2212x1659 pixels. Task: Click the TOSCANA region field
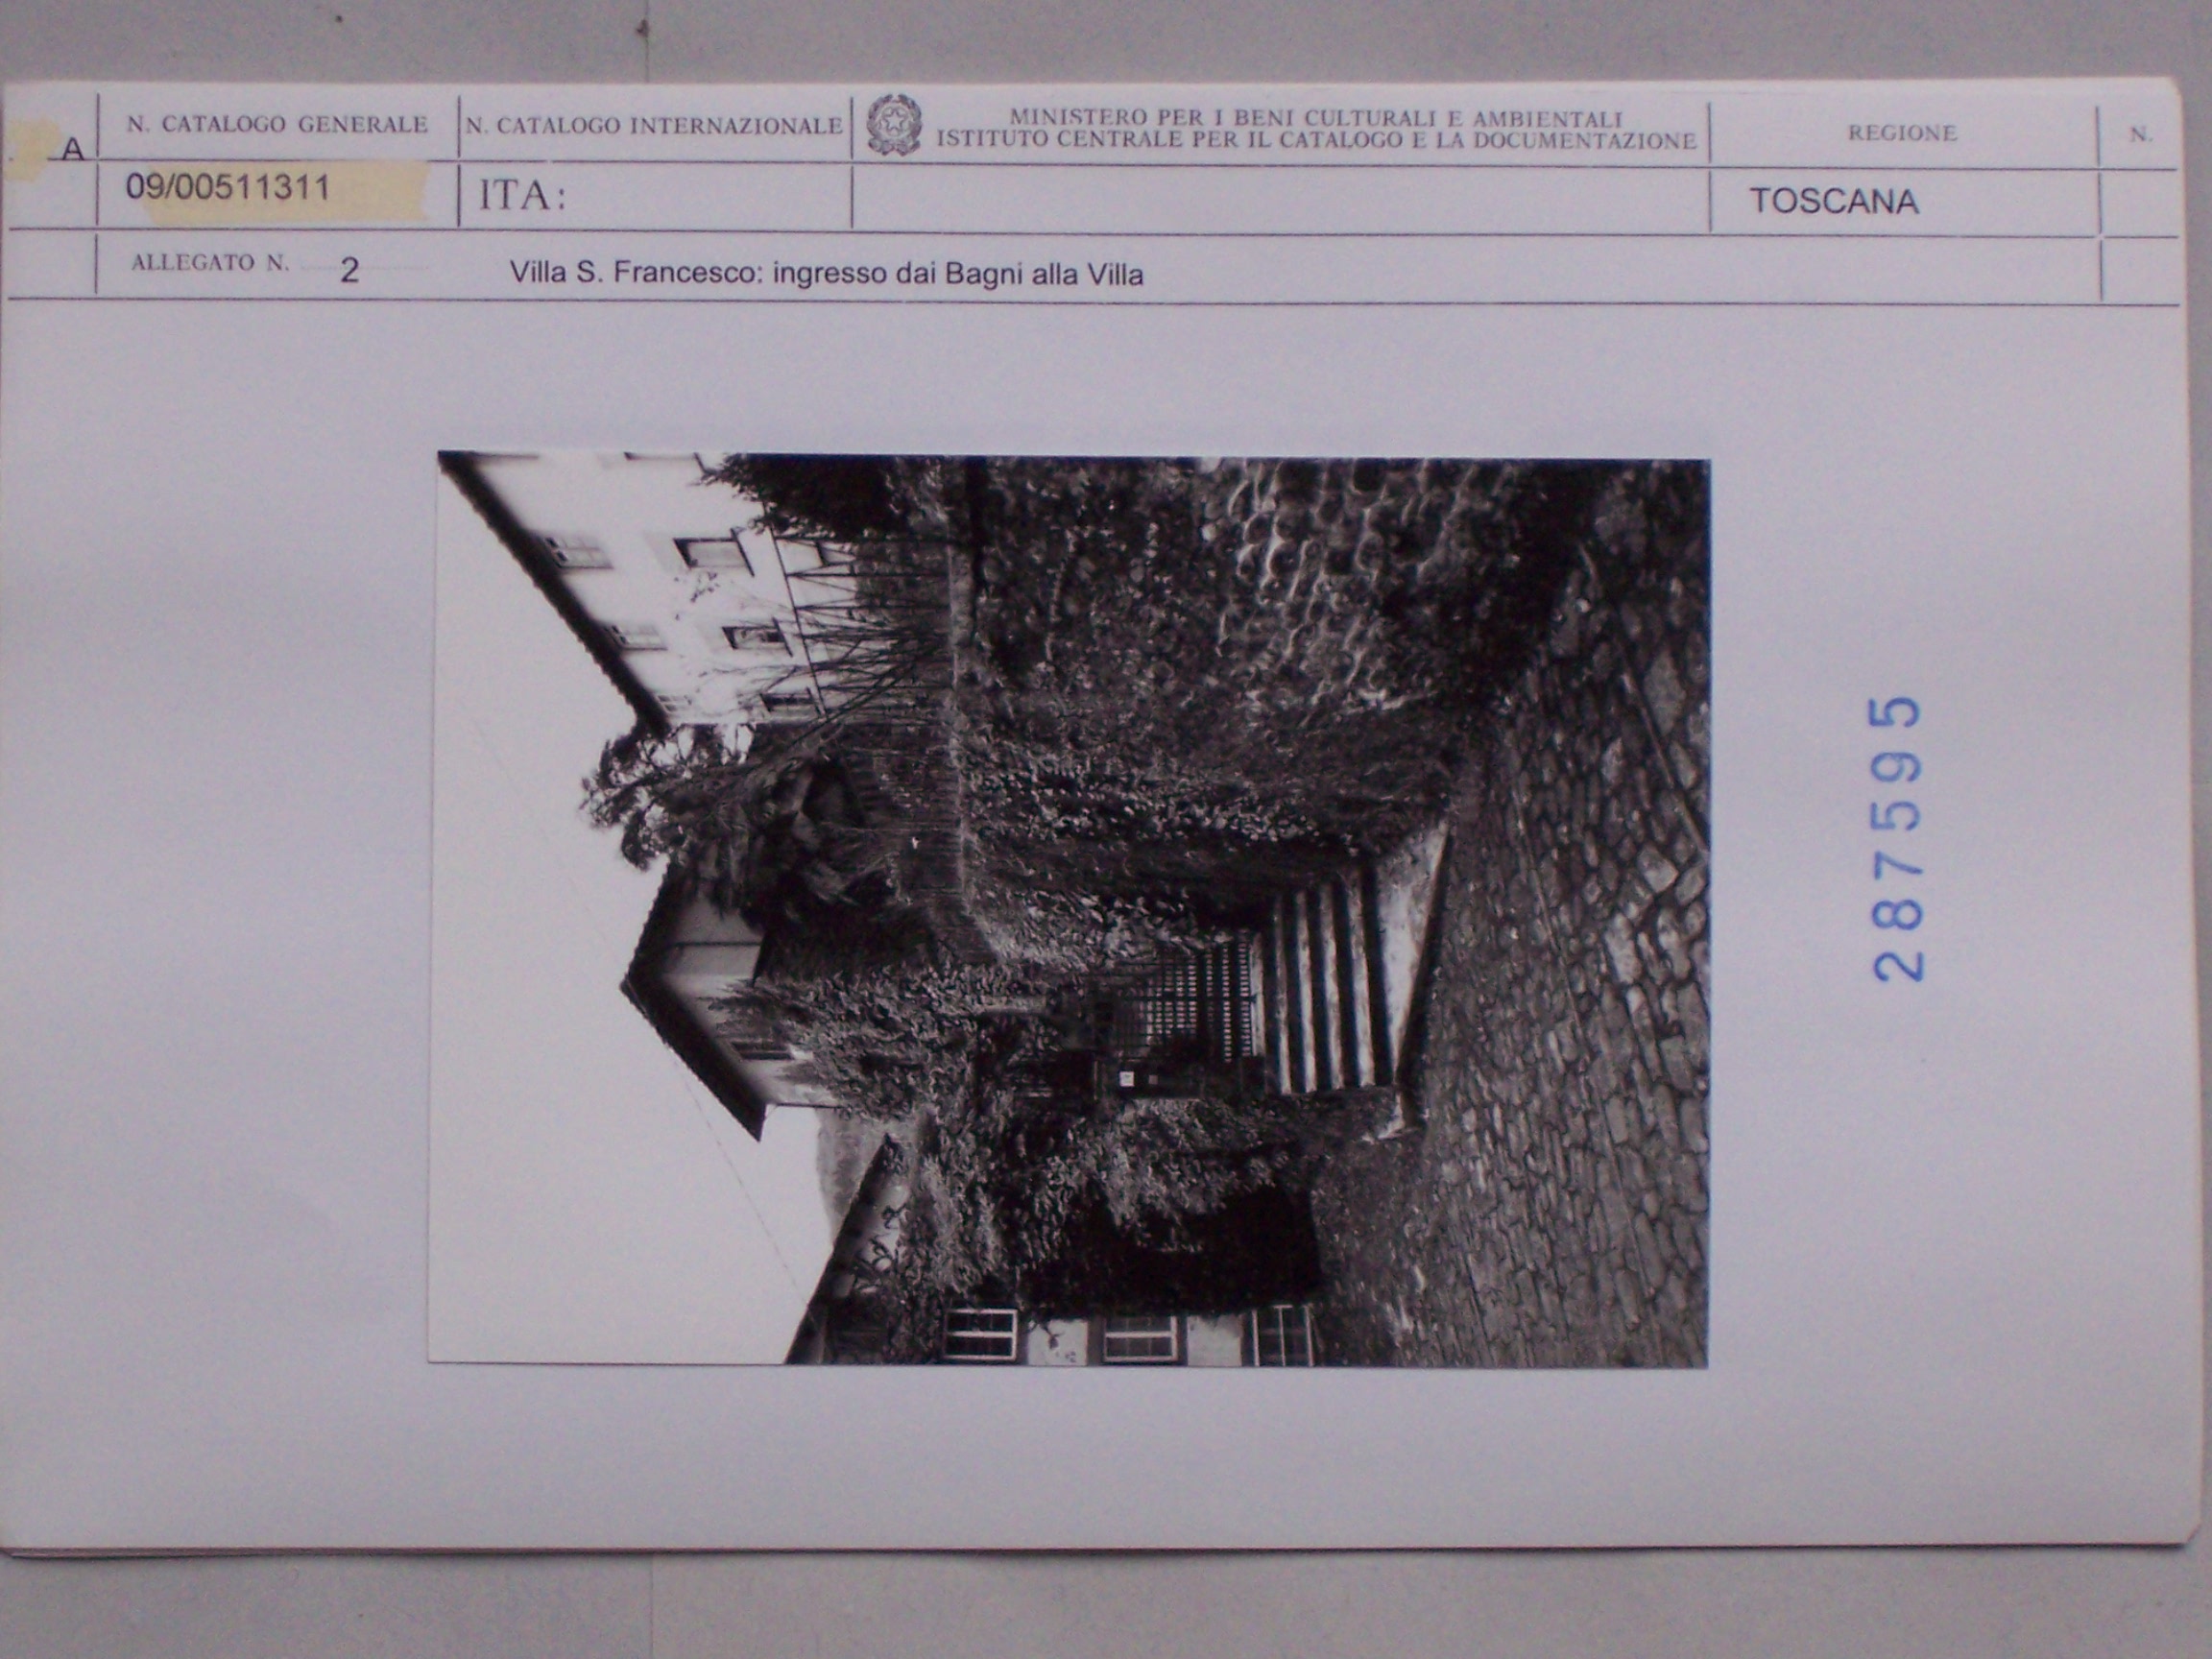click(1833, 202)
